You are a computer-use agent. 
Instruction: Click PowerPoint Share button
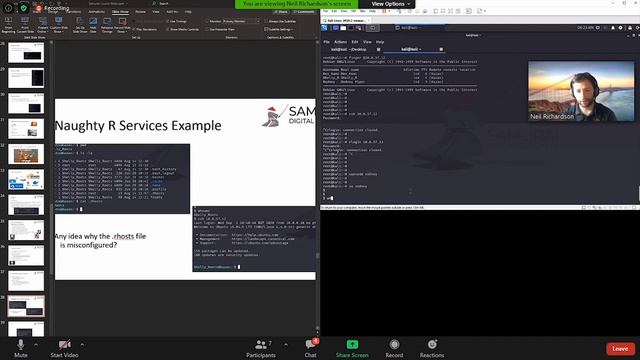[x=281, y=12]
